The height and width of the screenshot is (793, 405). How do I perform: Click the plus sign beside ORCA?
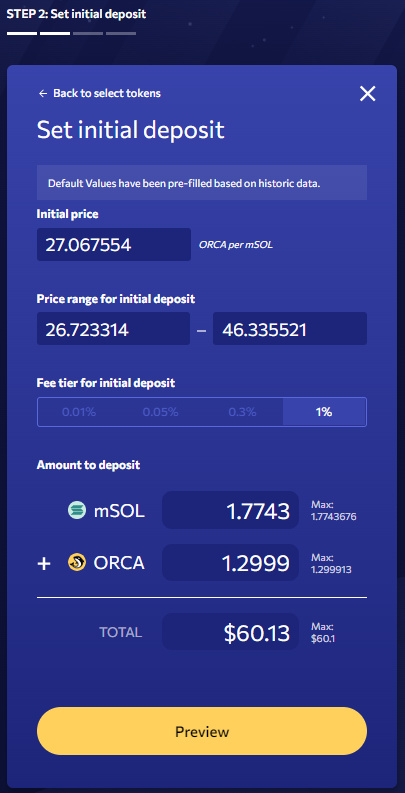pyautogui.click(x=44, y=563)
